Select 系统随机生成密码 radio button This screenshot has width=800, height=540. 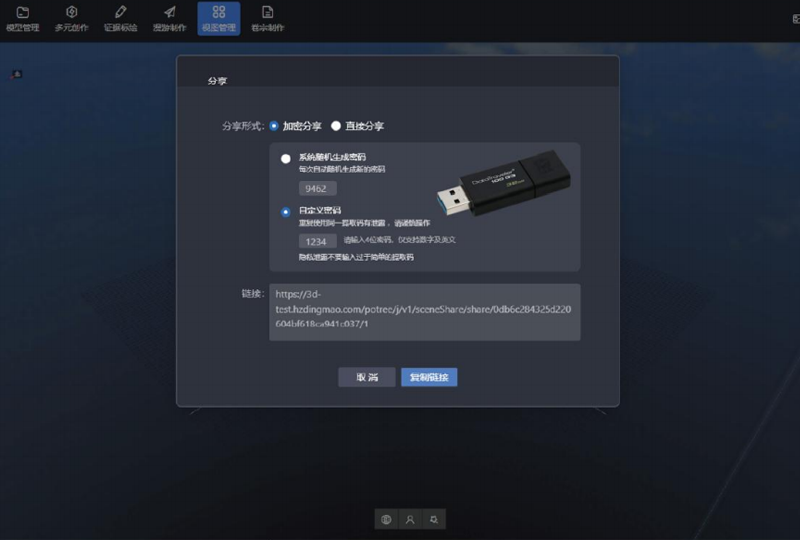286,158
